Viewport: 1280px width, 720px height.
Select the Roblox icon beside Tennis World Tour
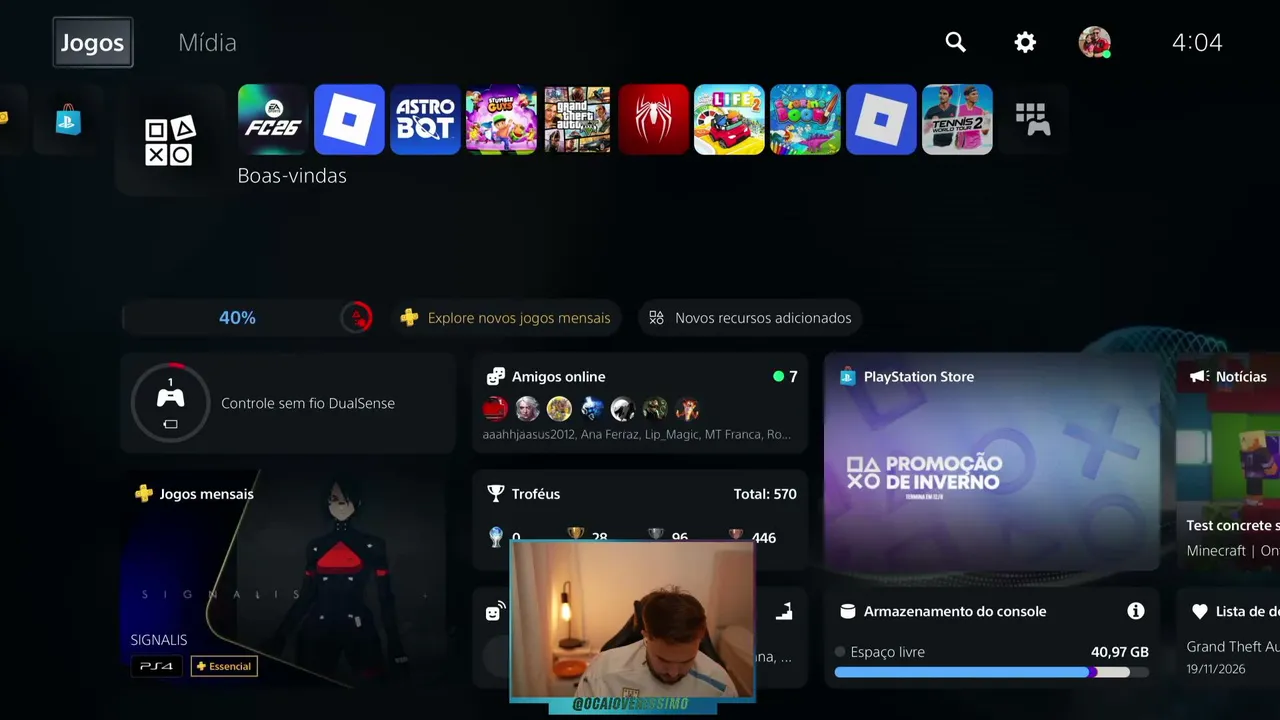tap(881, 119)
